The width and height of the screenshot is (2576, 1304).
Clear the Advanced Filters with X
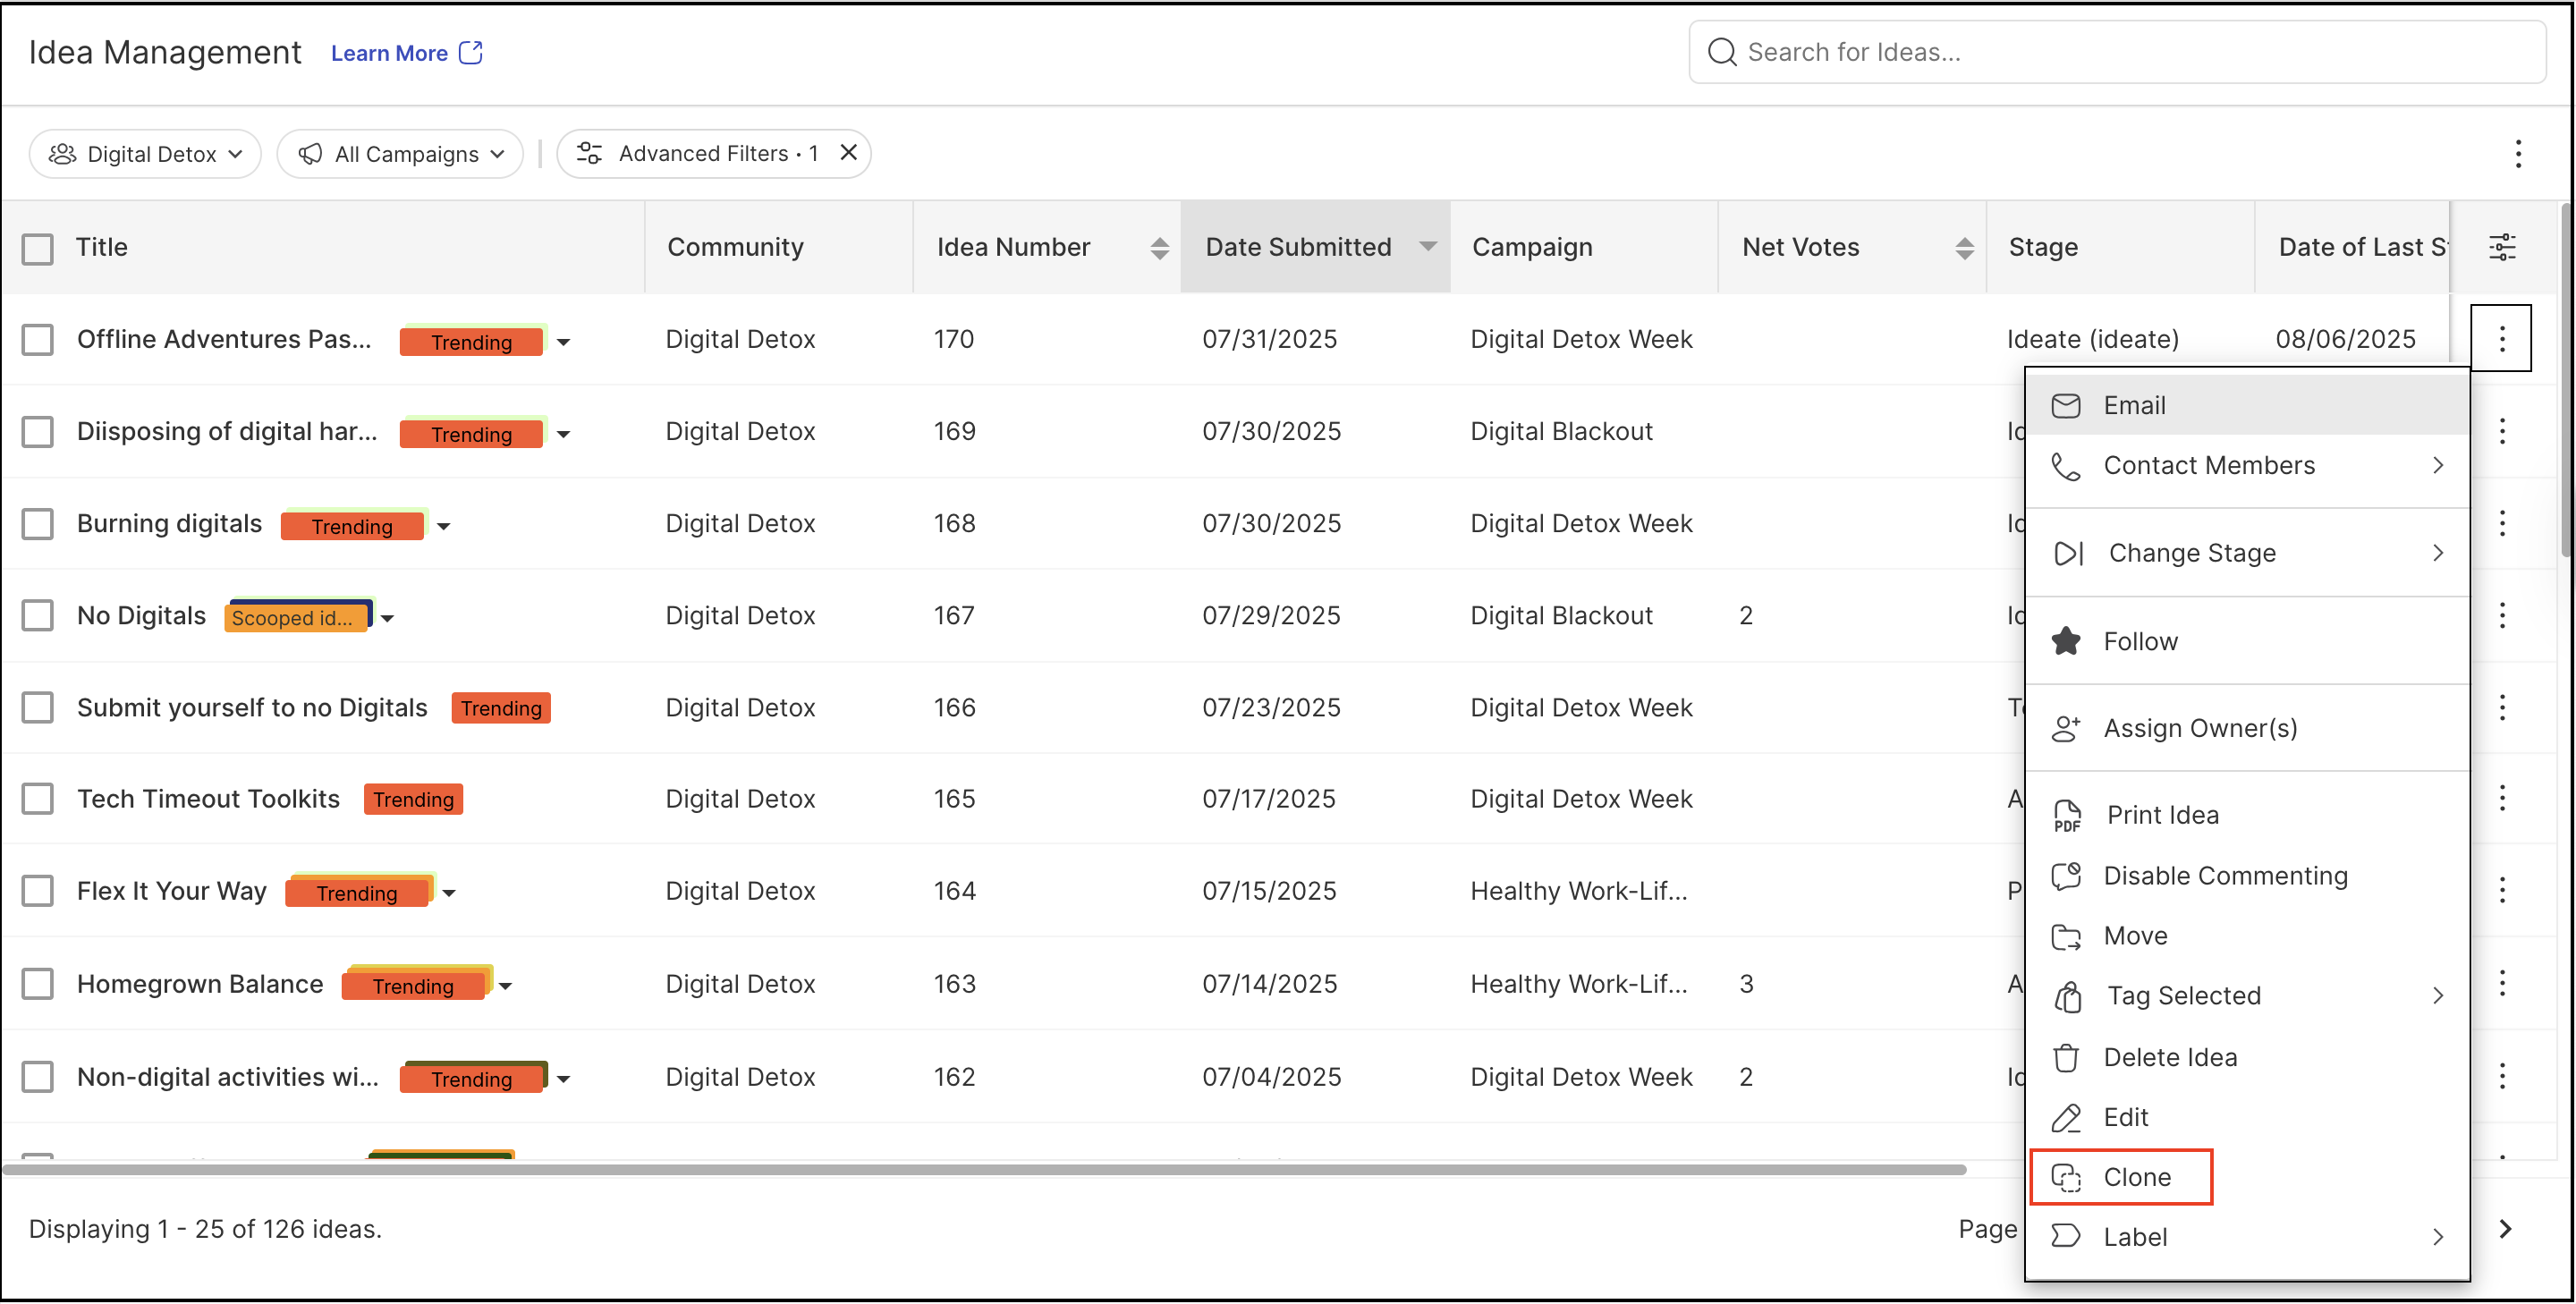pyautogui.click(x=848, y=153)
